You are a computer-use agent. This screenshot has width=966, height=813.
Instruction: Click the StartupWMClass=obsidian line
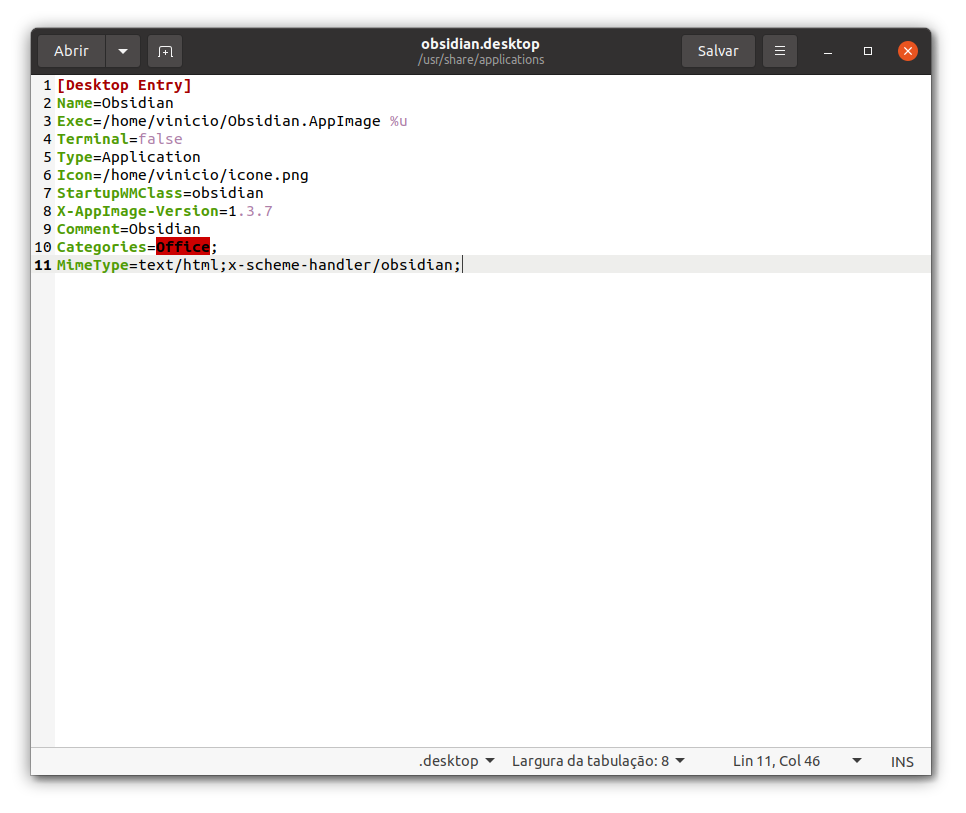click(160, 193)
